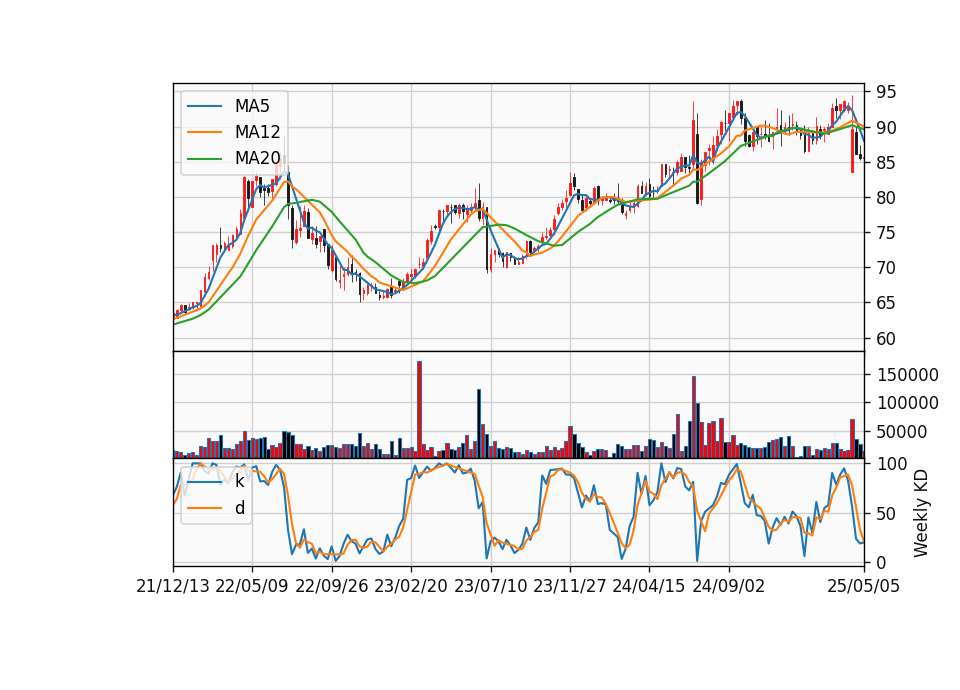The height and width of the screenshot is (690, 960).
Task: Click the Weekly KD axis label
Action: [921, 514]
